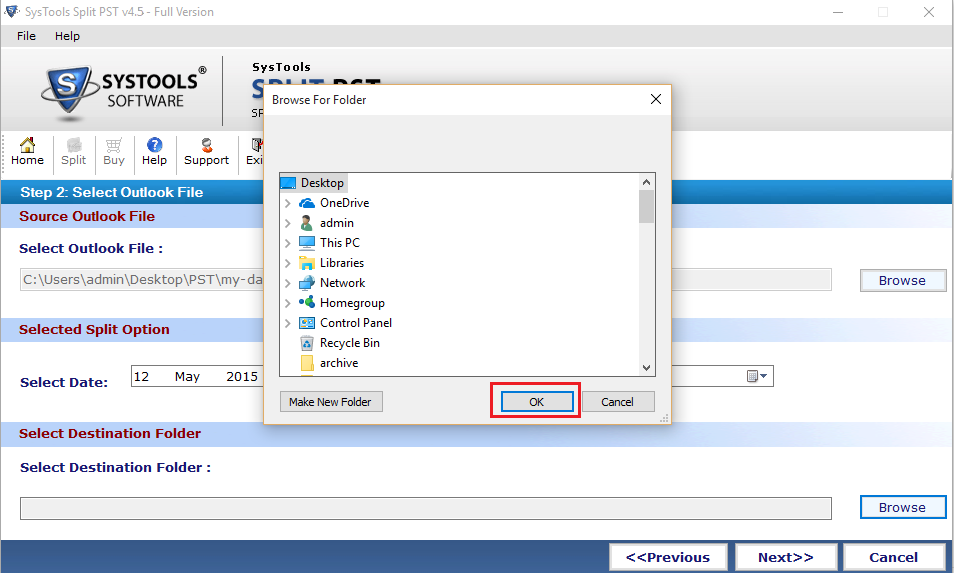Select the archive folder icon
Screen dimensions: 954x573
click(307, 363)
